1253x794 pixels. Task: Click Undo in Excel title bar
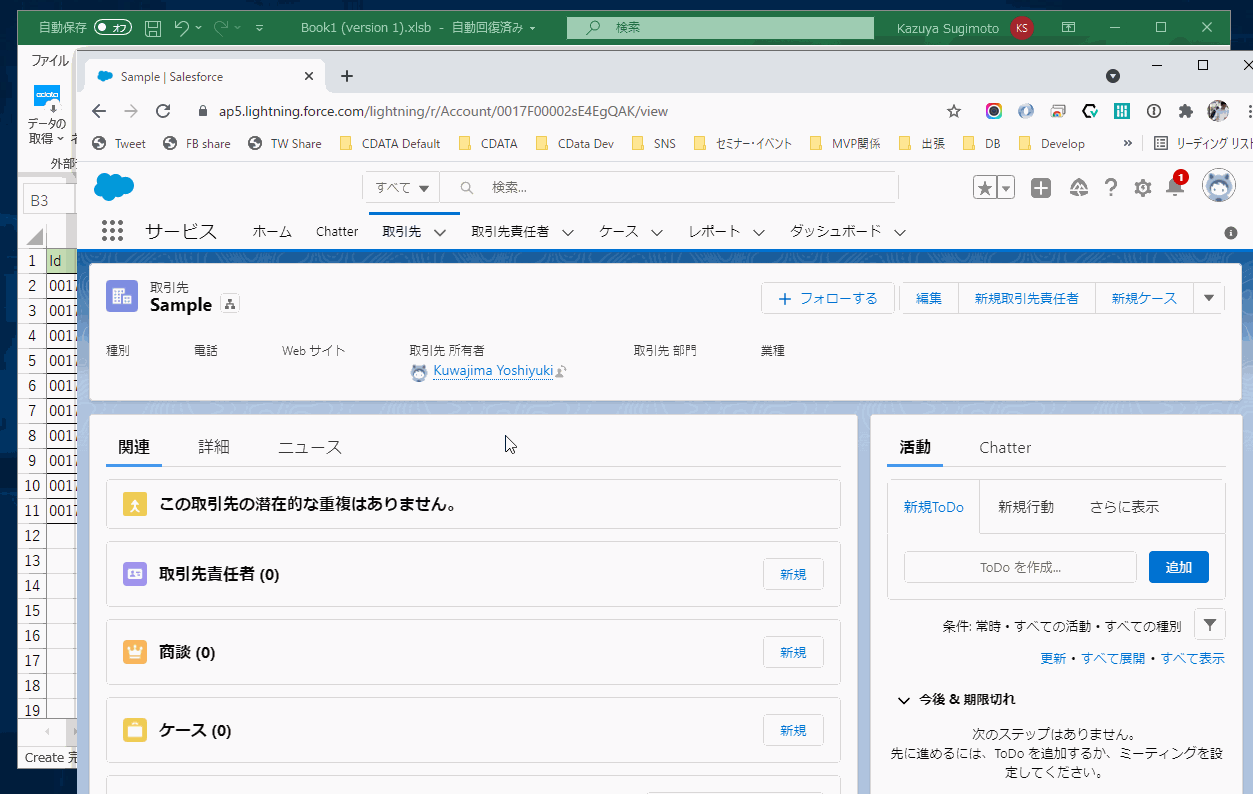(x=181, y=28)
